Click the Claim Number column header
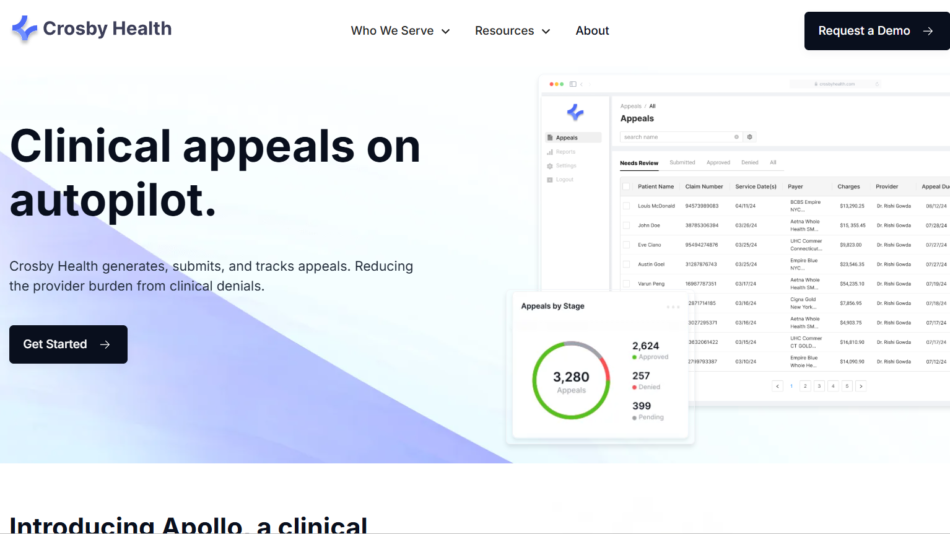This screenshot has height=534, width=950. pos(704,187)
